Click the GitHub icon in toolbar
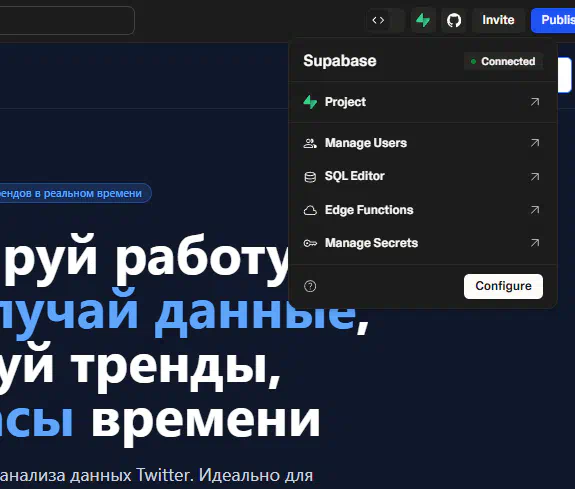 click(454, 20)
